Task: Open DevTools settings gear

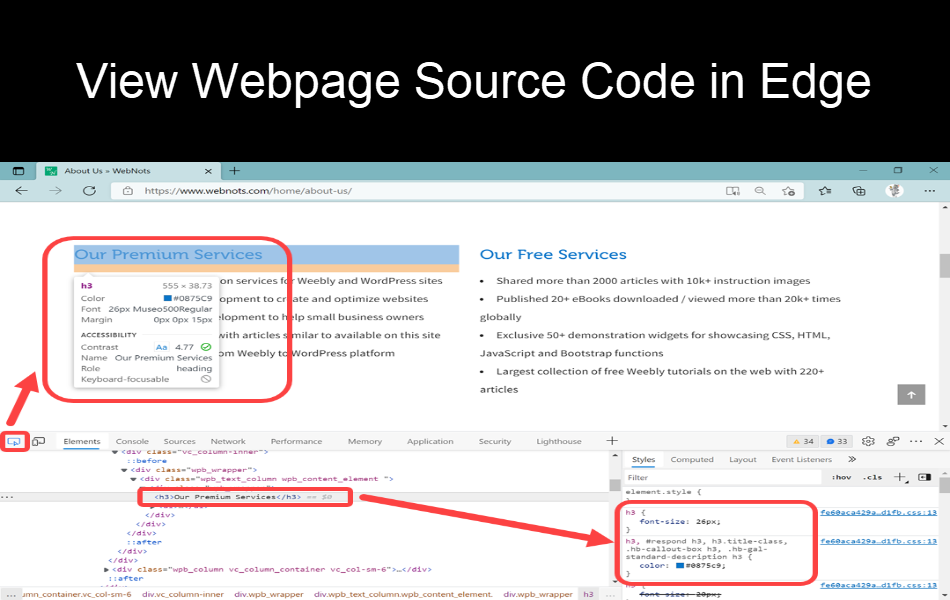Action: point(868,441)
